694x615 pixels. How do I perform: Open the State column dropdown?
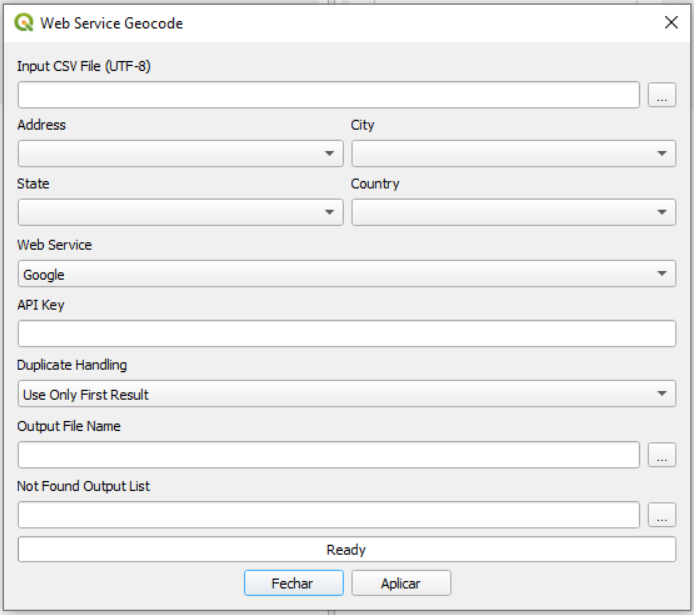[180, 212]
